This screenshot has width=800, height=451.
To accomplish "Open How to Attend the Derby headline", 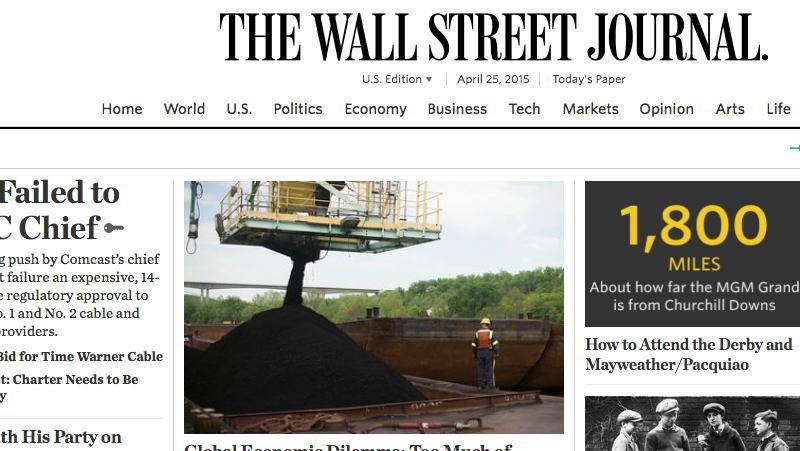I will pos(689,355).
